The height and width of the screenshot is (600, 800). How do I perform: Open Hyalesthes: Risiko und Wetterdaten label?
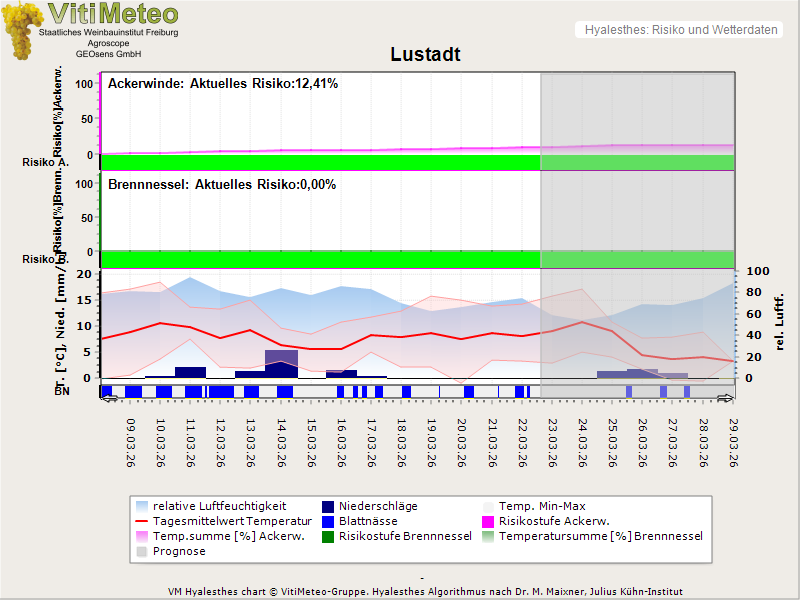(680, 30)
